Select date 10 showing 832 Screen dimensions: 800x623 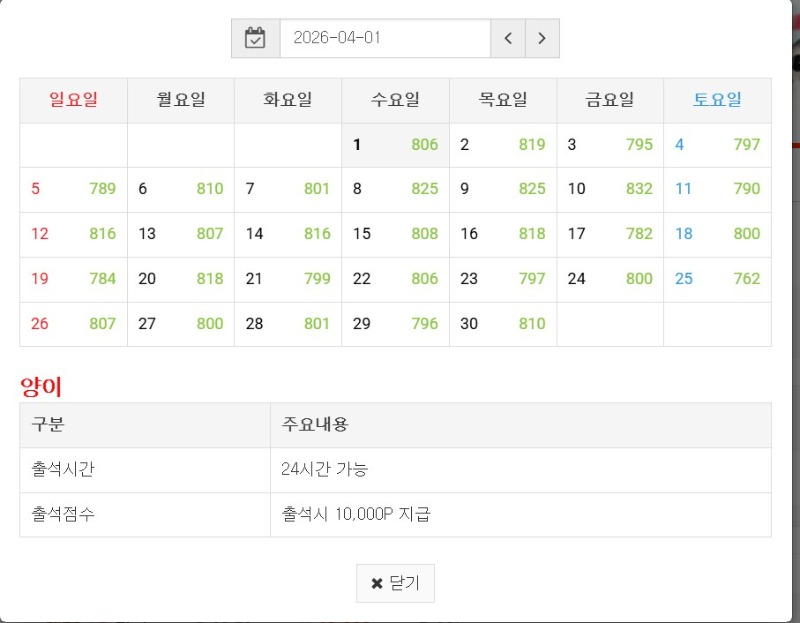(610, 189)
